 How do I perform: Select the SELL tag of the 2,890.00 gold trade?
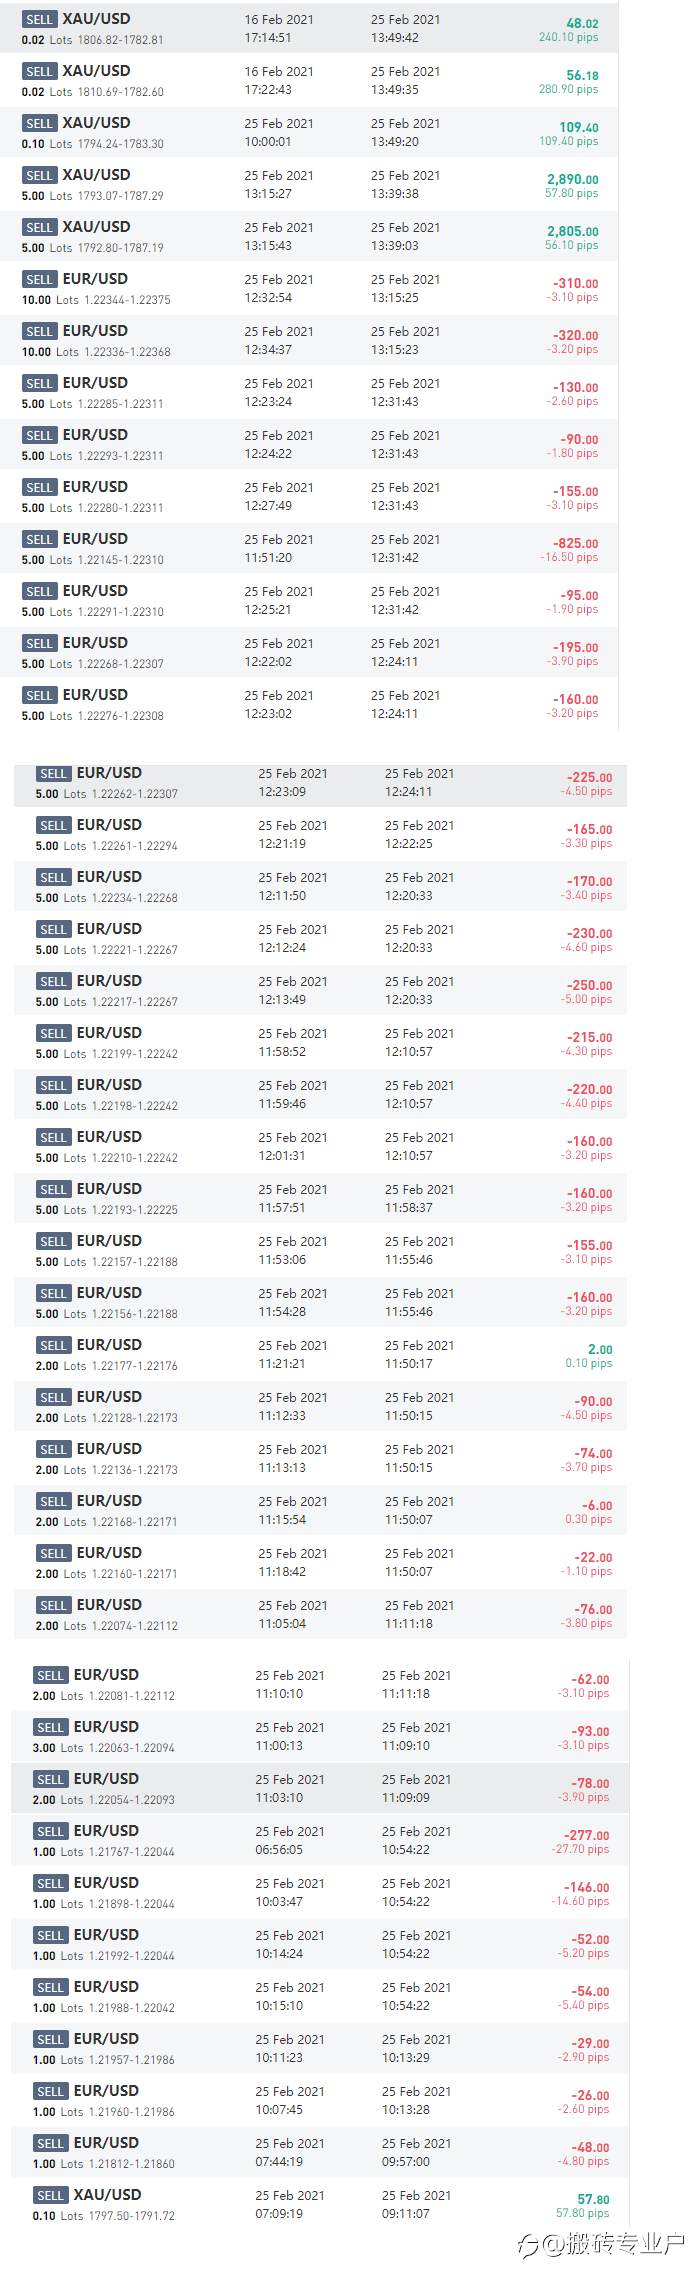[x=40, y=175]
